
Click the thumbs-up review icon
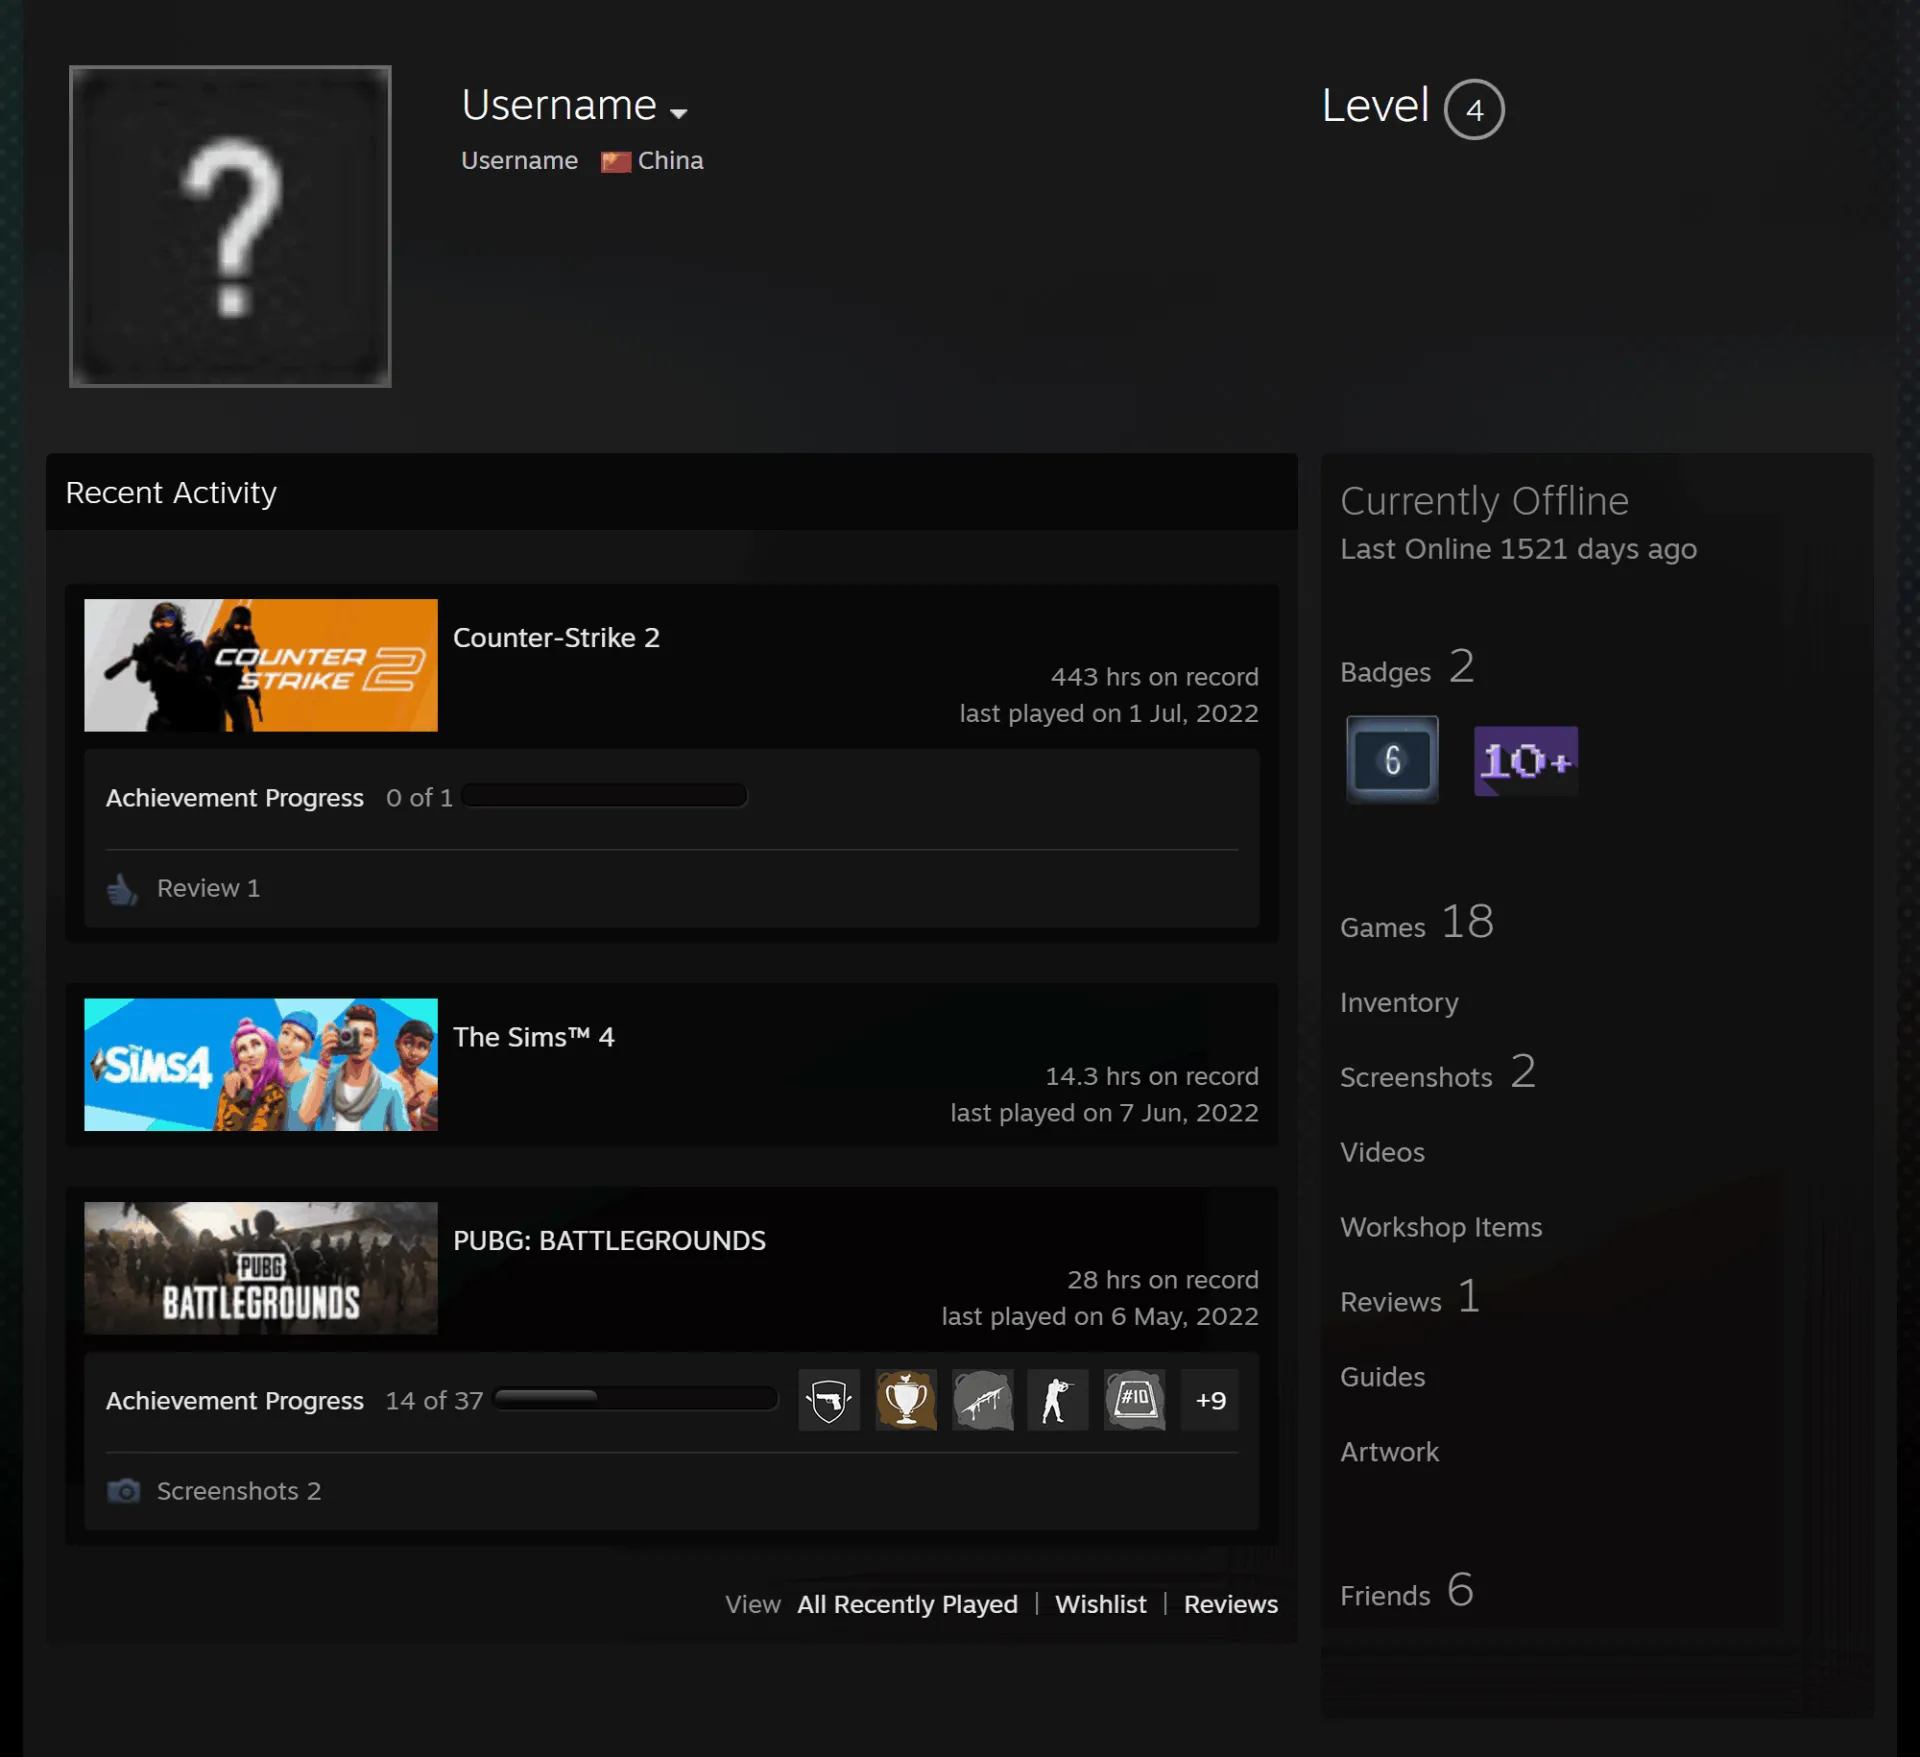click(x=122, y=889)
